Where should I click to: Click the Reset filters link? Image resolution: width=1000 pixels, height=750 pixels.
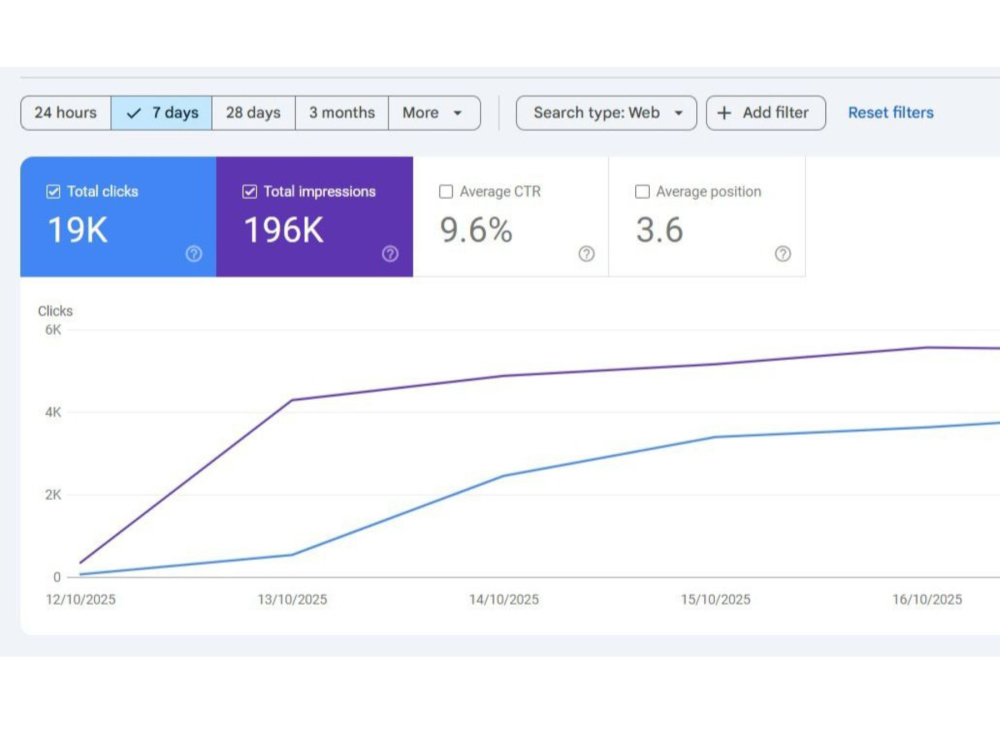(890, 113)
